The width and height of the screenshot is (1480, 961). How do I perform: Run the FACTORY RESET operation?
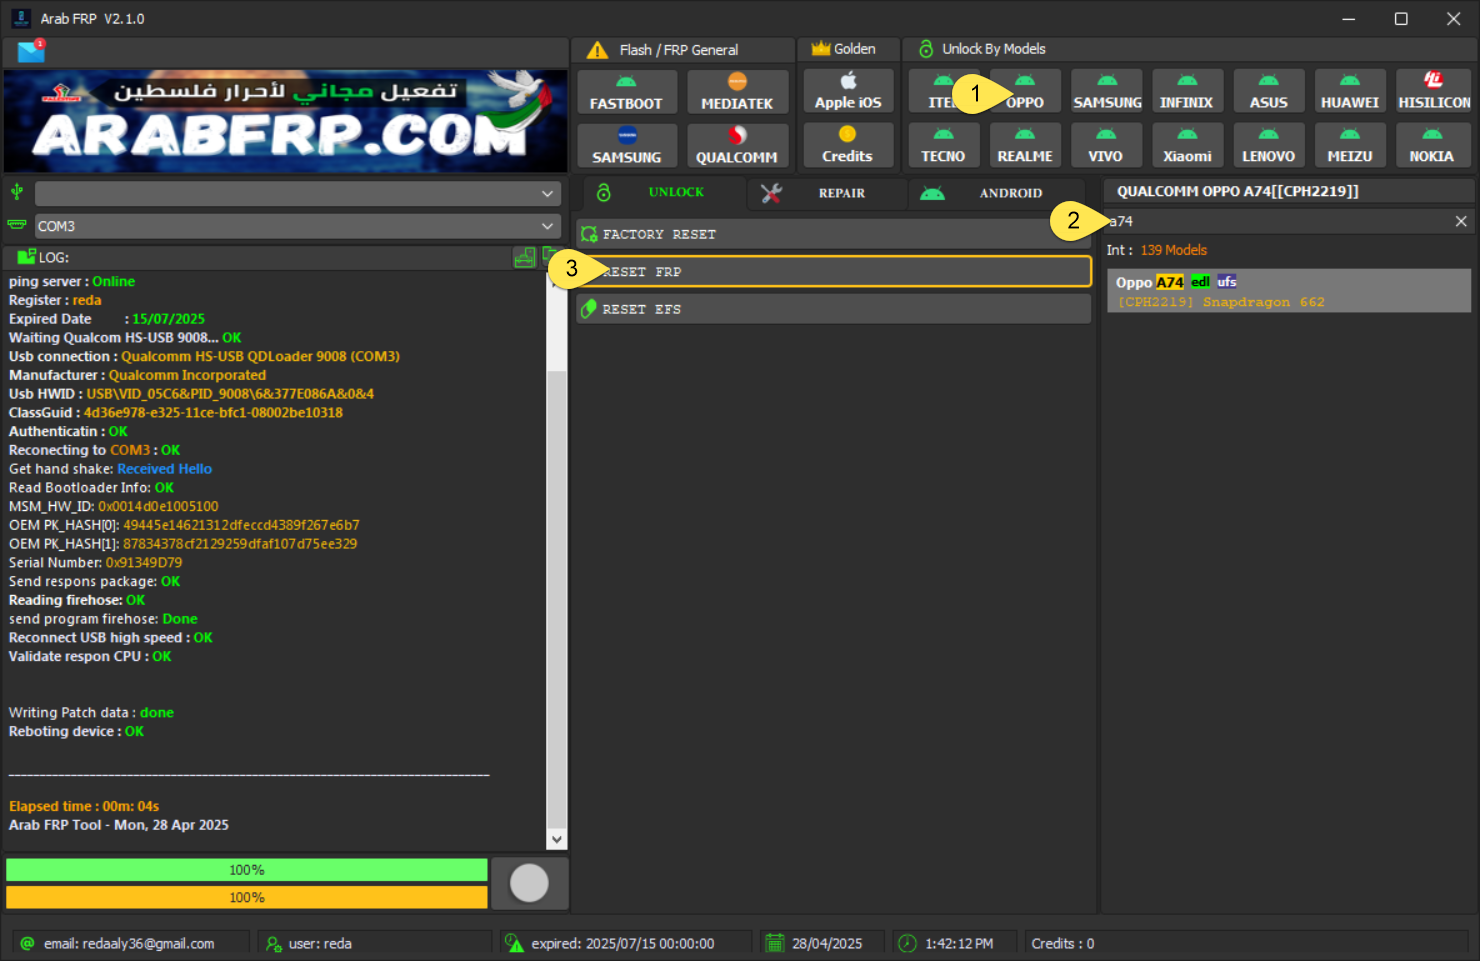(834, 234)
